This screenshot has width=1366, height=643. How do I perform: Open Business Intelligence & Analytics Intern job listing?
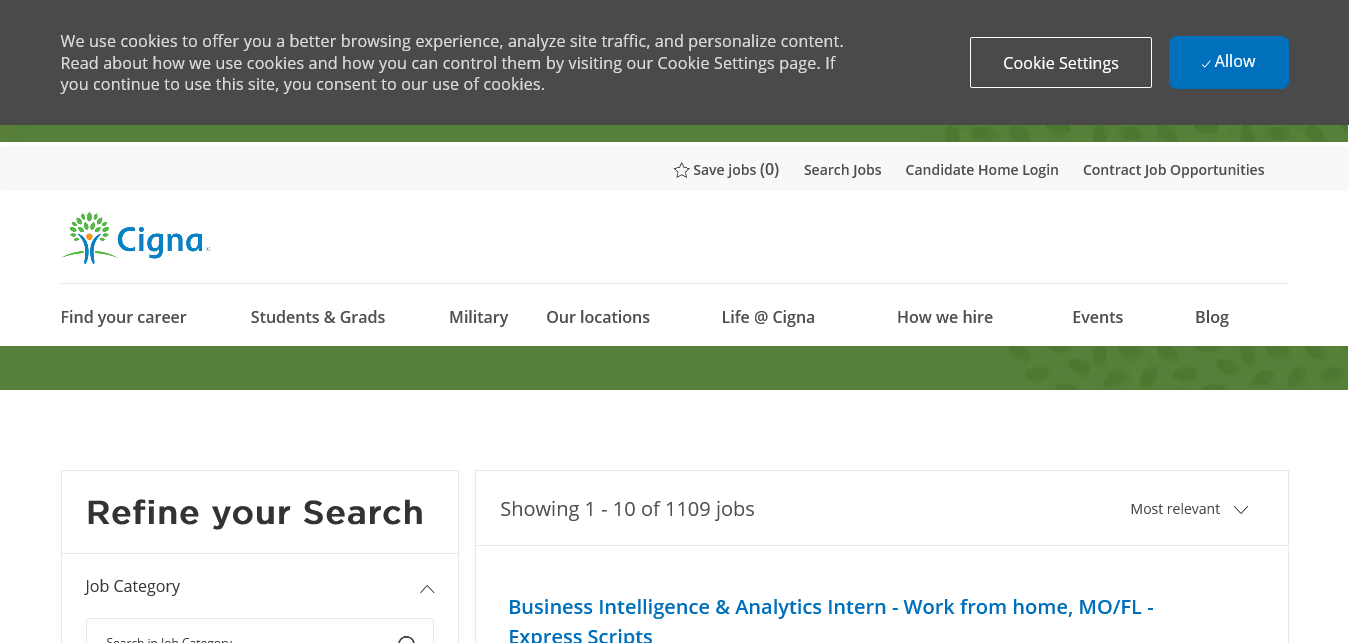[830, 608]
